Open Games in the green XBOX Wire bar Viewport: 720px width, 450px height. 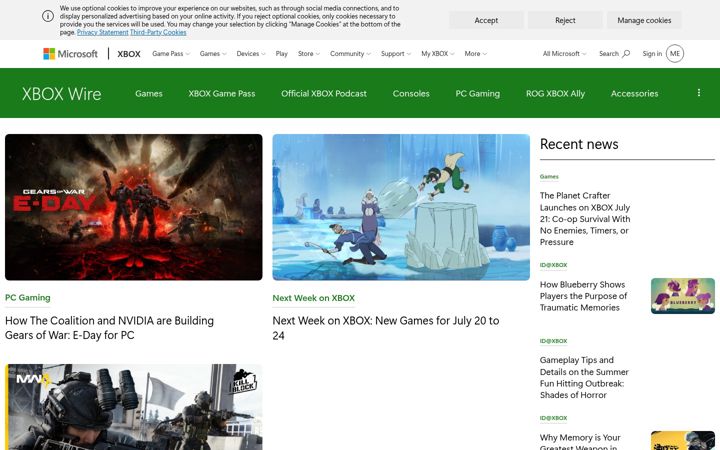149,93
